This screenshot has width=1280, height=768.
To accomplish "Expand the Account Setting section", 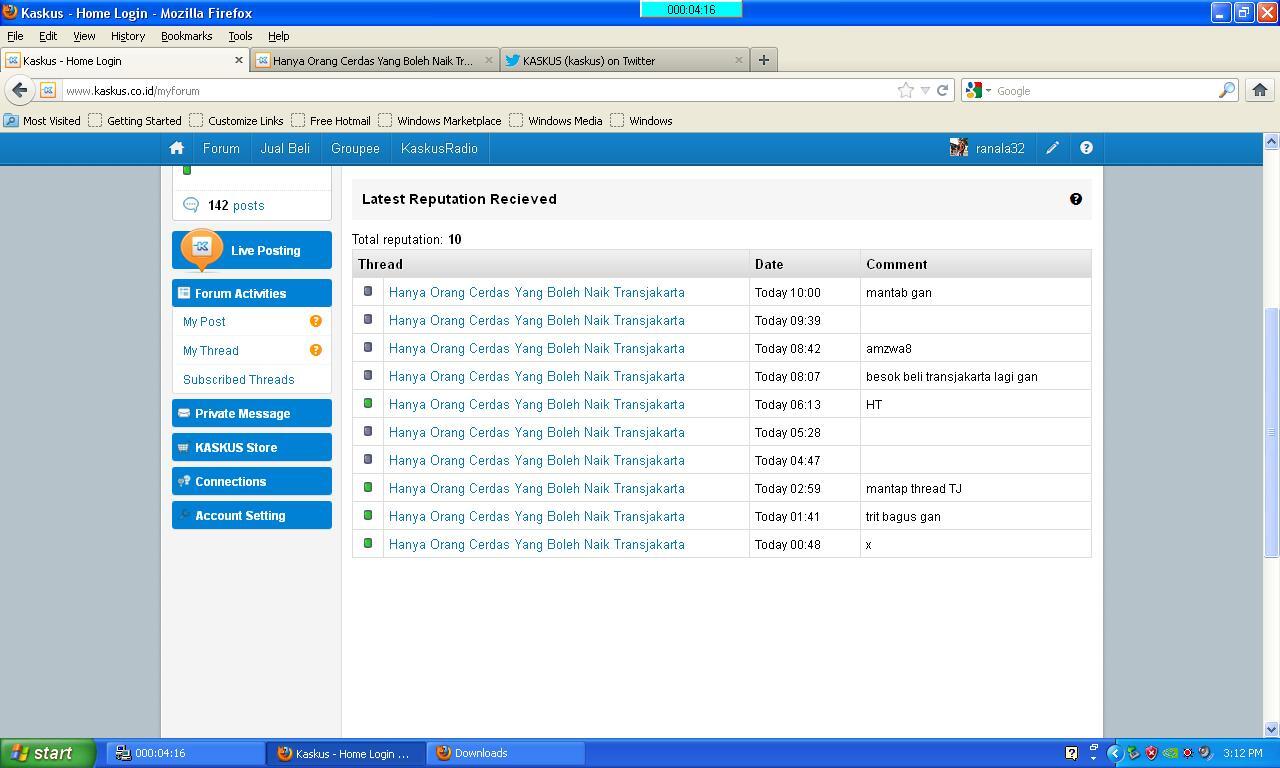I will pos(252,515).
